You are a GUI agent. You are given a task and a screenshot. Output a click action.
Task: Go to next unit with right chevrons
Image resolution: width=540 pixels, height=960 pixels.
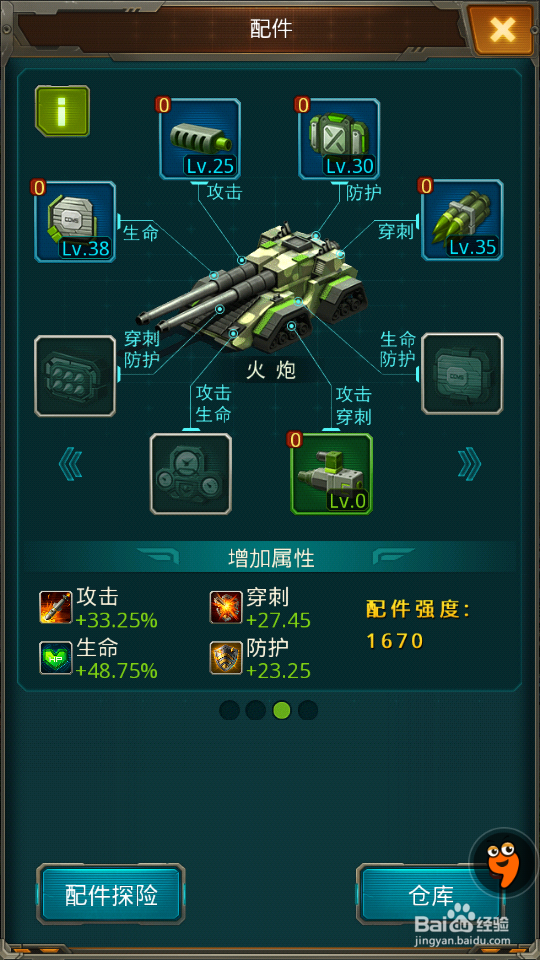pos(470,465)
